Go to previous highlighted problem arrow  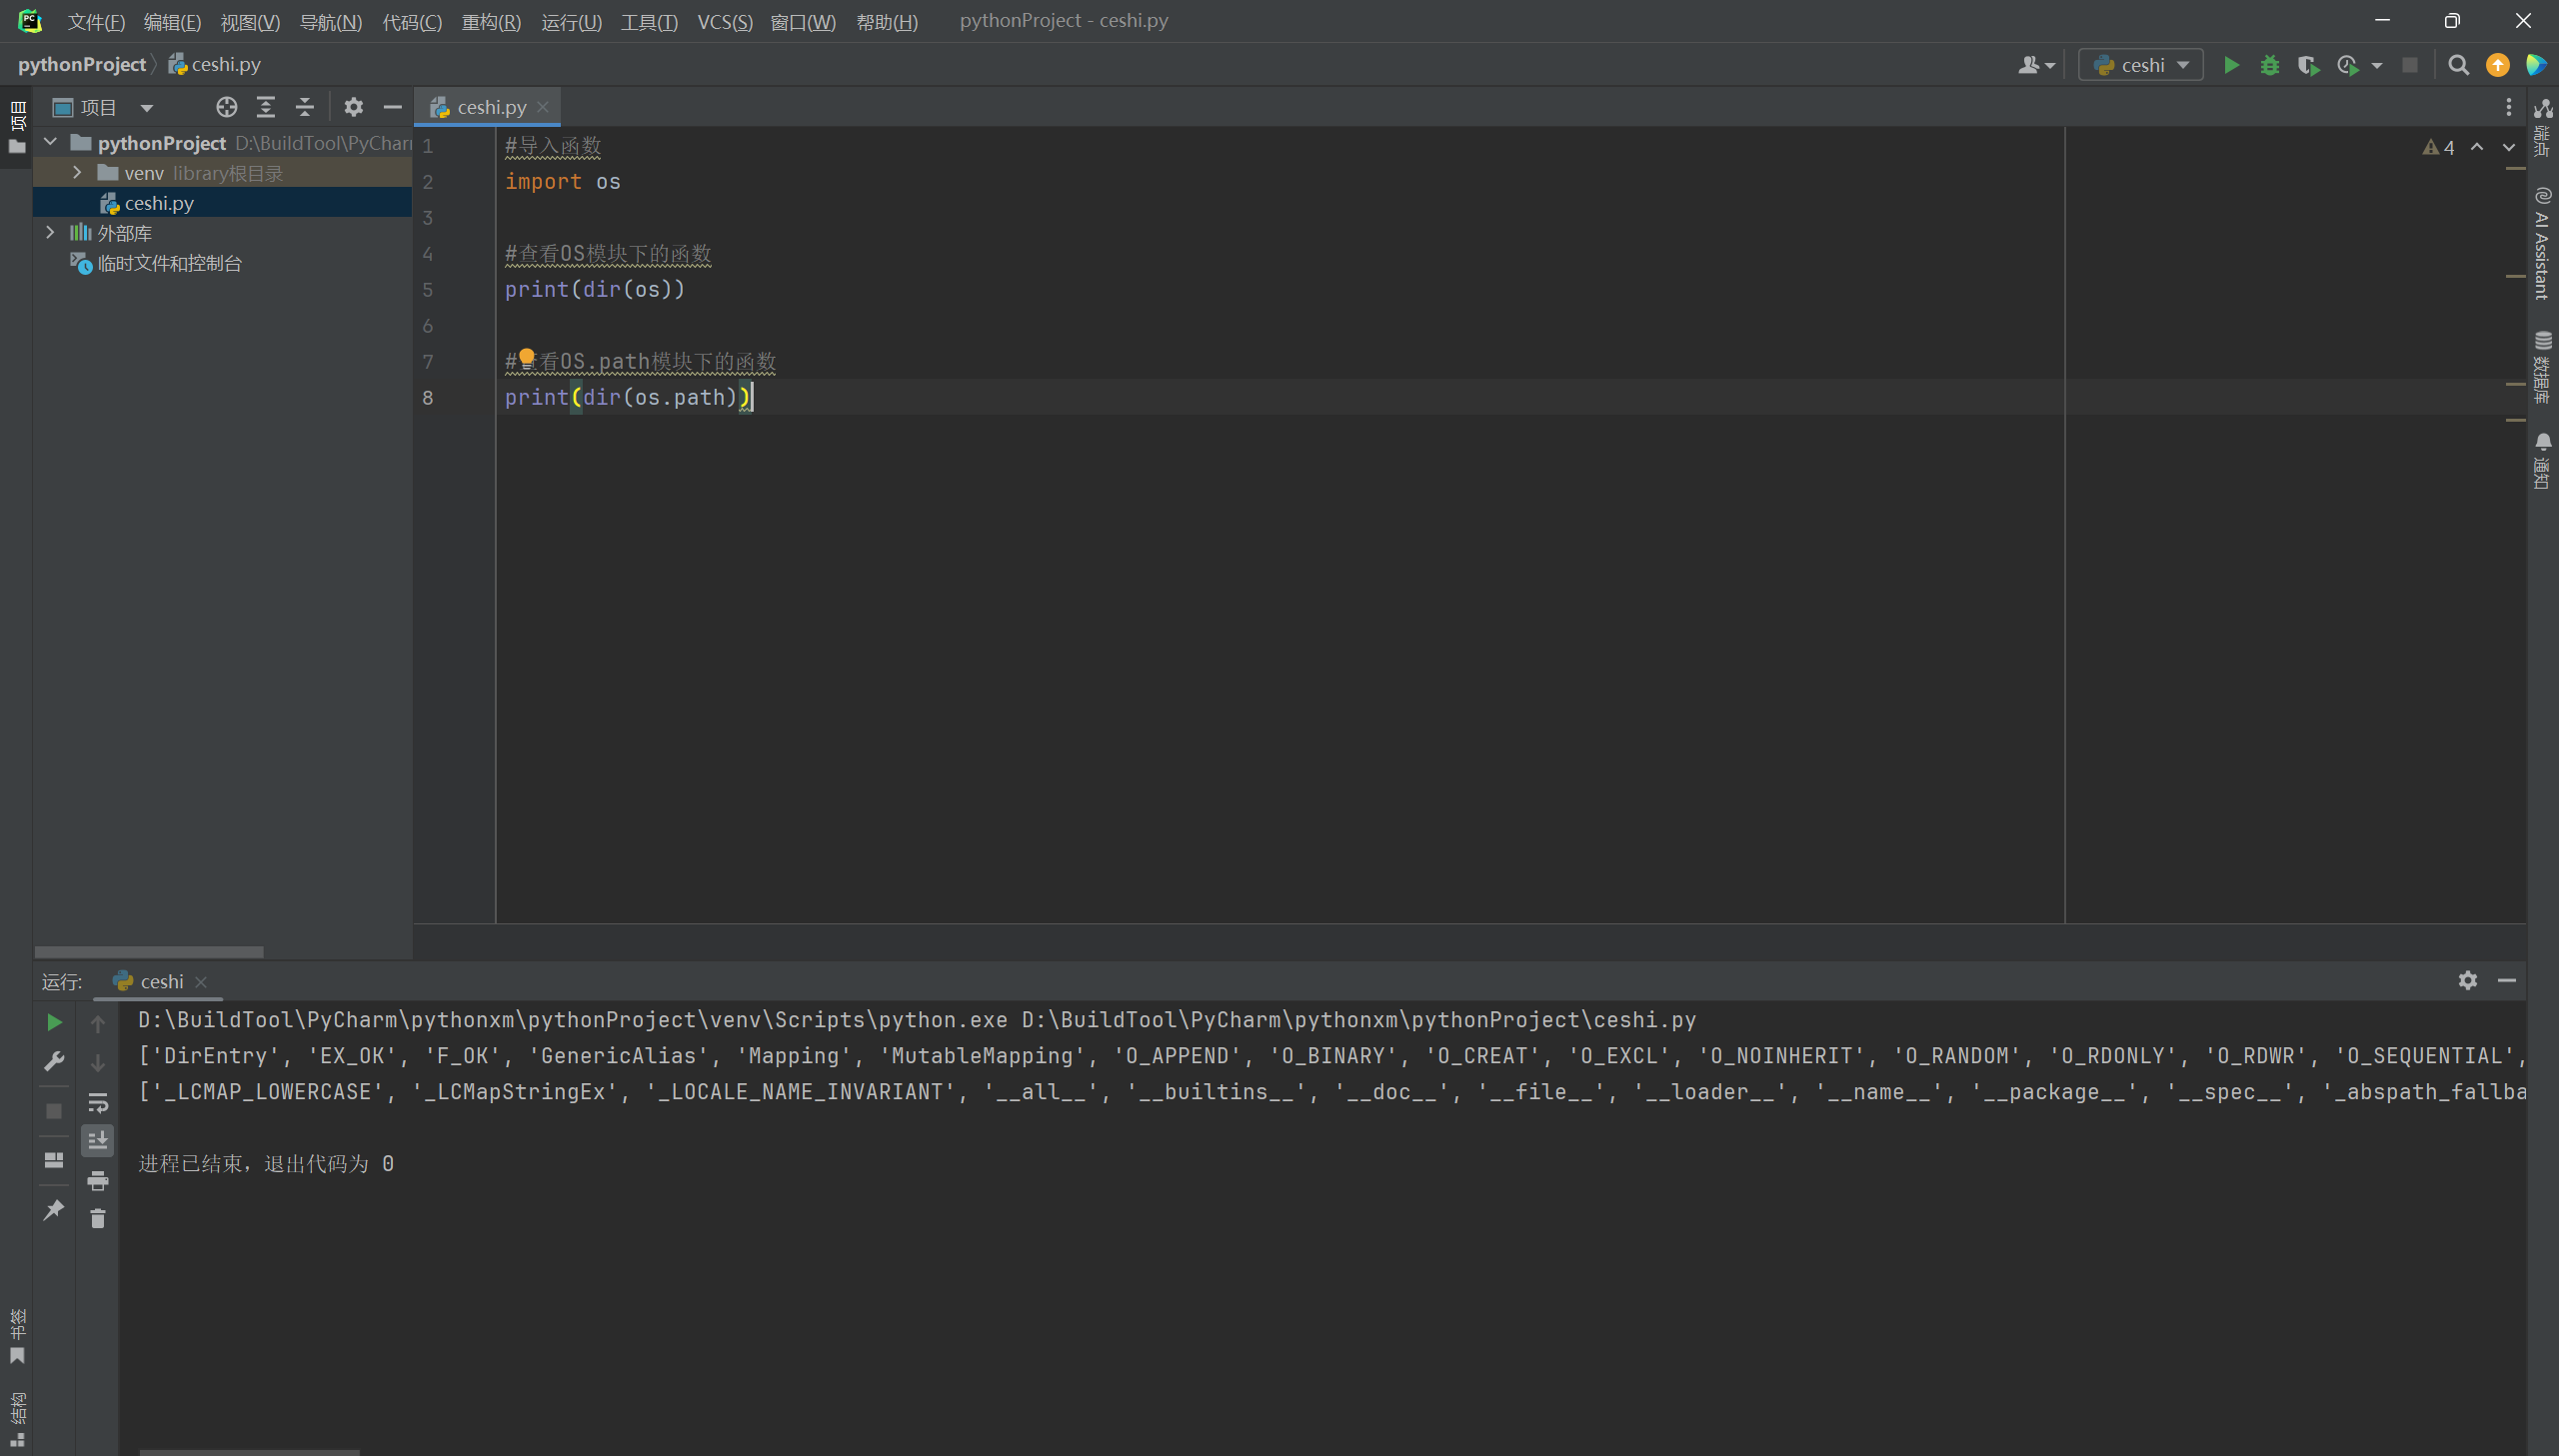coord(2477,147)
